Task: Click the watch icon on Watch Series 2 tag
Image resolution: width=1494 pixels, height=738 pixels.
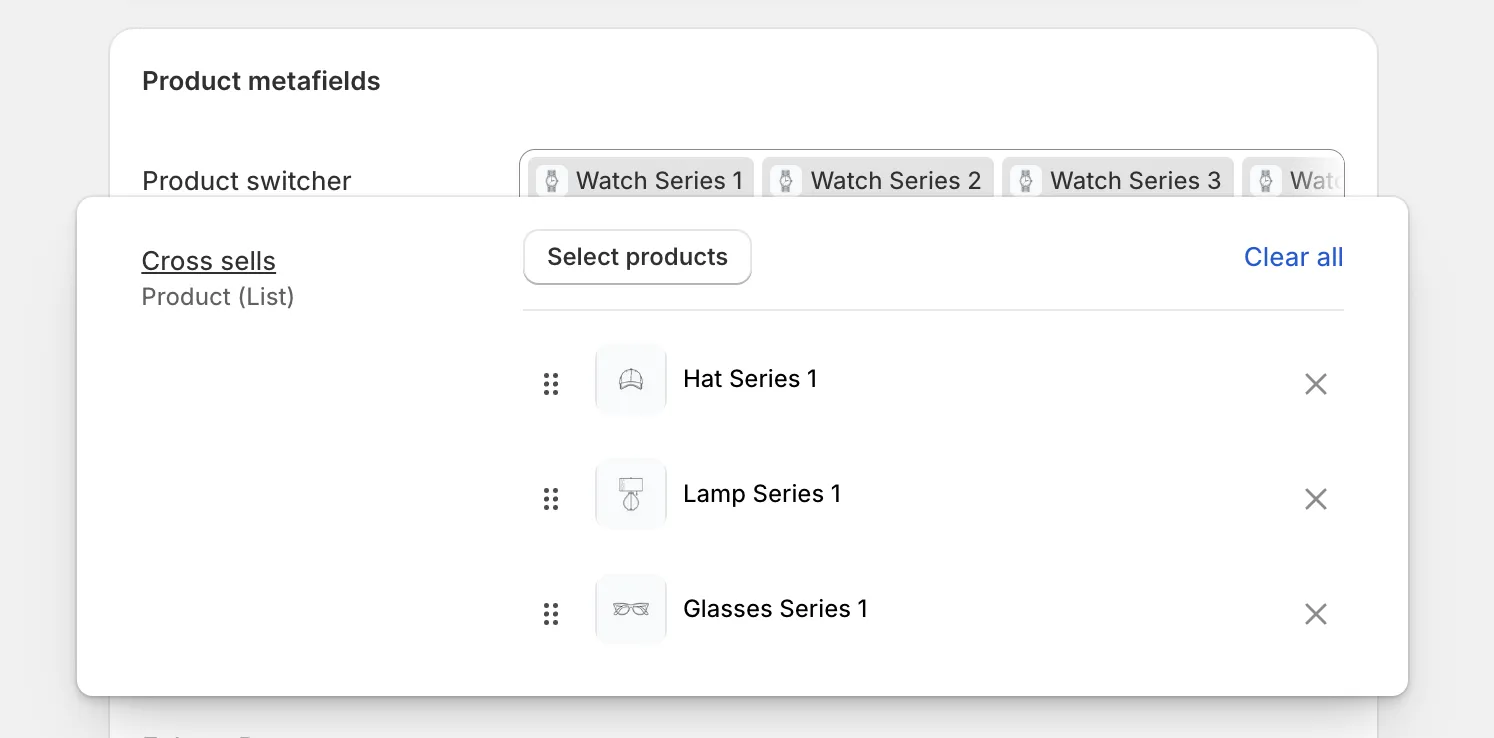Action: (x=787, y=180)
